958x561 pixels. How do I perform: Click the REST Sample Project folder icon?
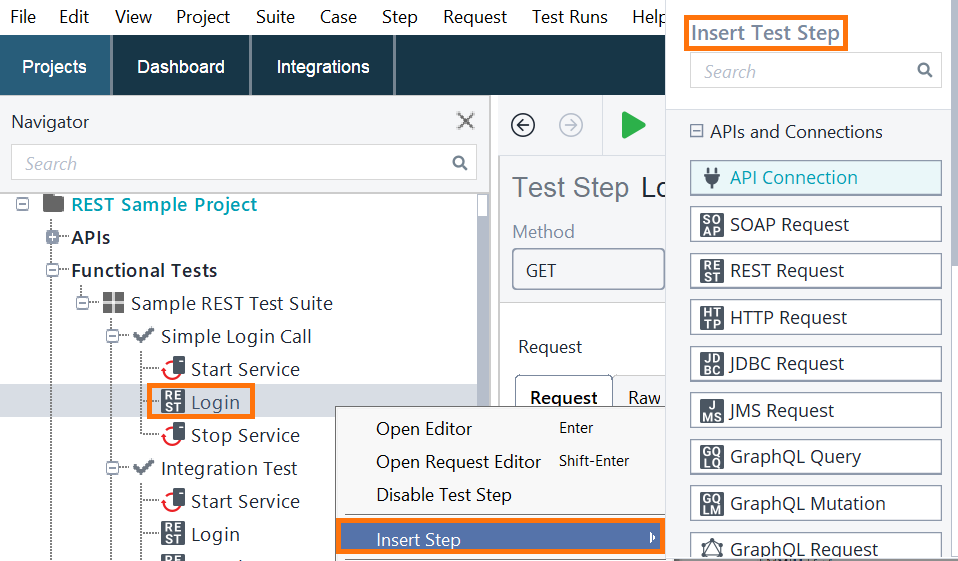click(x=54, y=203)
